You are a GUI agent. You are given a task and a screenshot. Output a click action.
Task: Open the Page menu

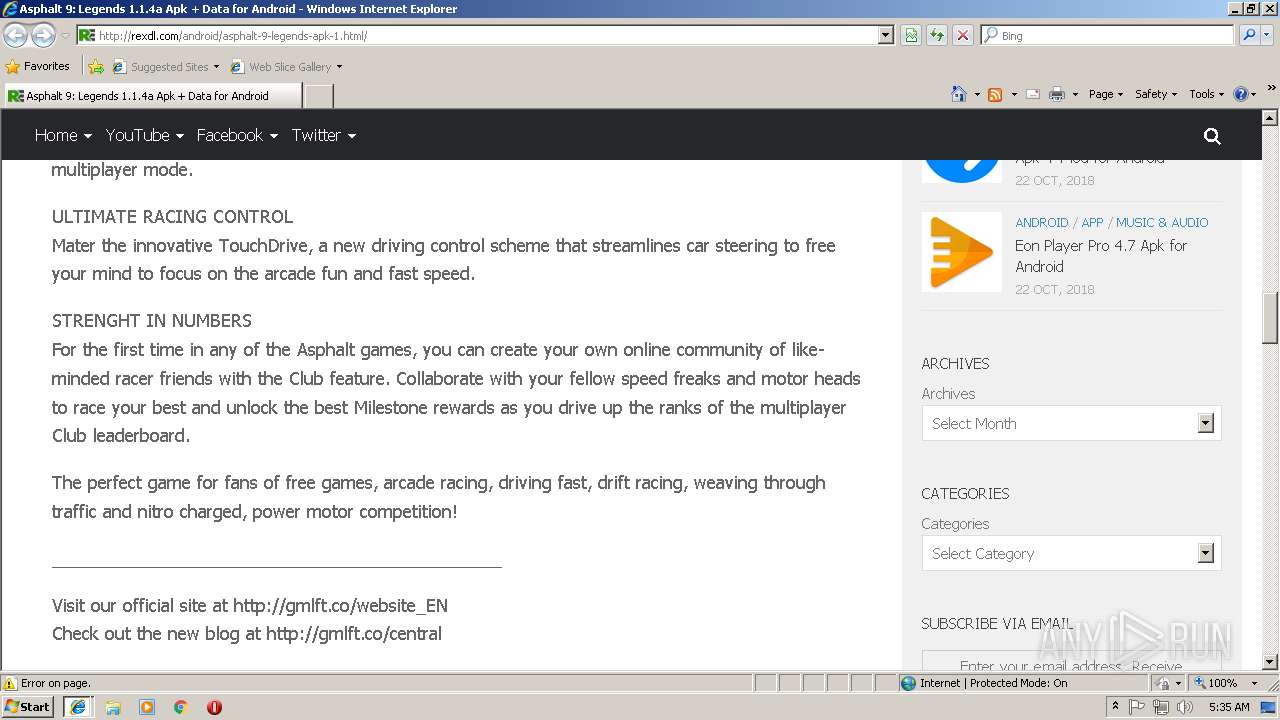coord(1105,94)
